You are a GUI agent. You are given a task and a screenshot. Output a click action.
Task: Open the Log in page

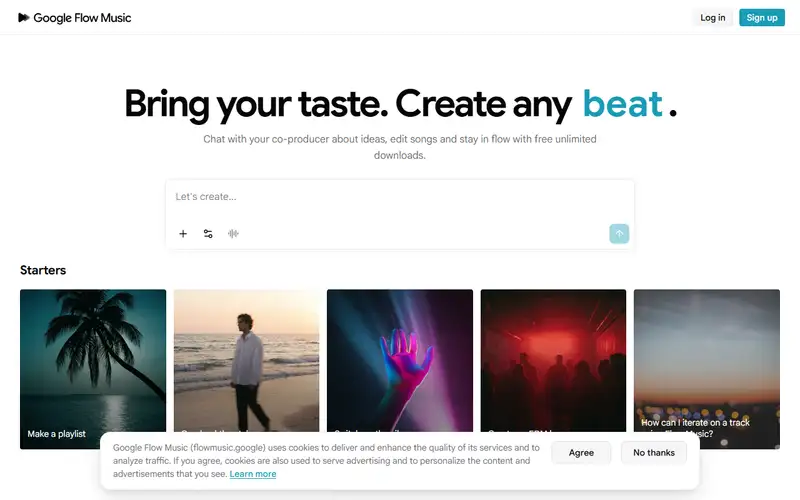712,17
